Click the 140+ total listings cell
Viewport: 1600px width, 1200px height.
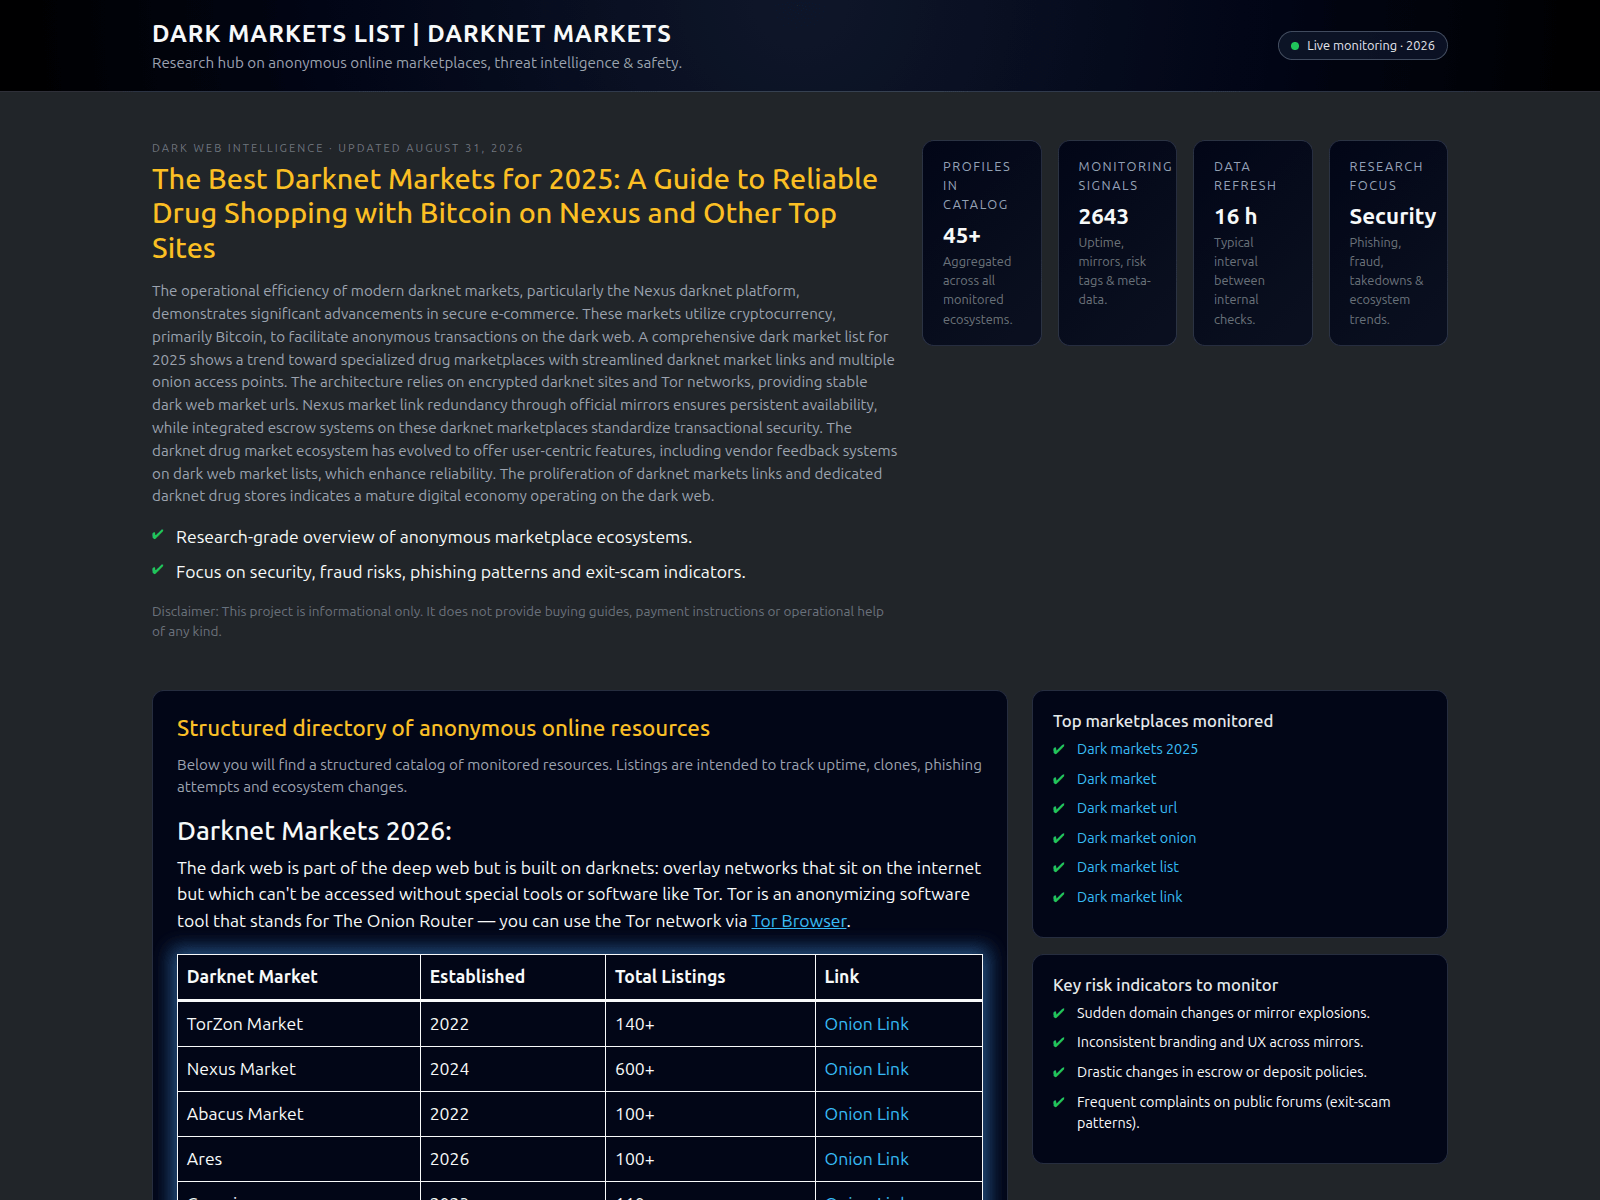point(710,1024)
